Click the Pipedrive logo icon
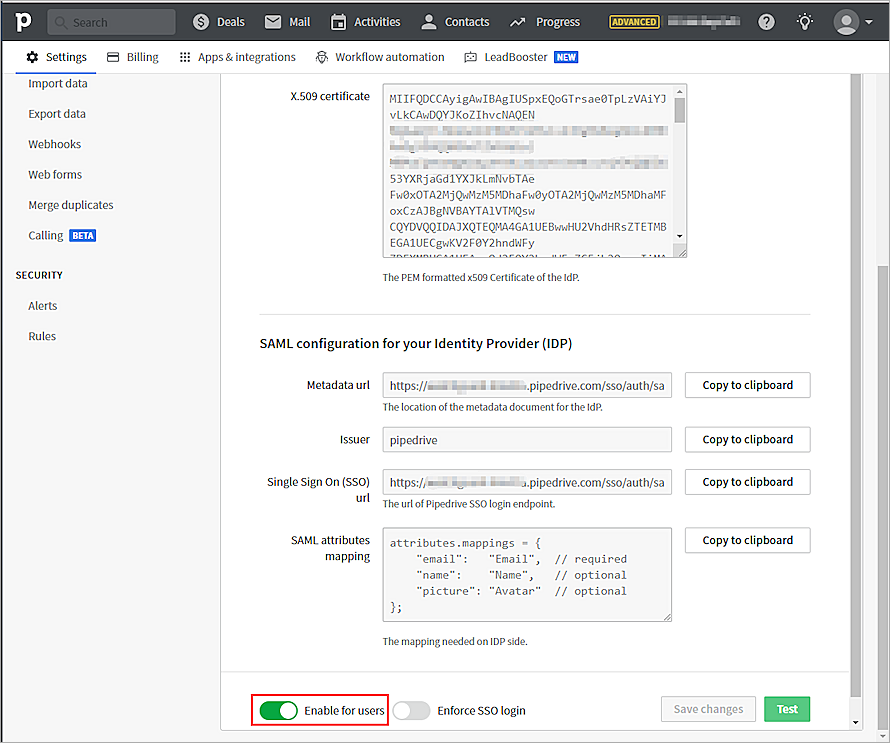Viewport: 890px width, 743px height. [x=22, y=21]
